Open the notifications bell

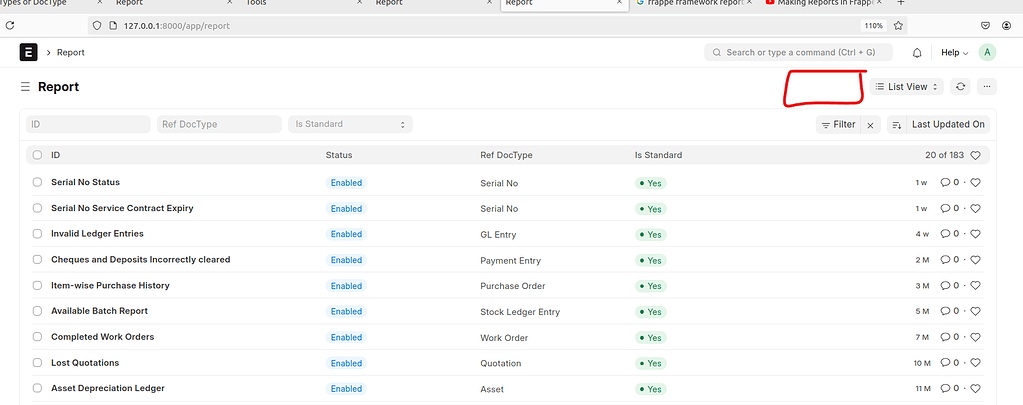click(x=917, y=53)
